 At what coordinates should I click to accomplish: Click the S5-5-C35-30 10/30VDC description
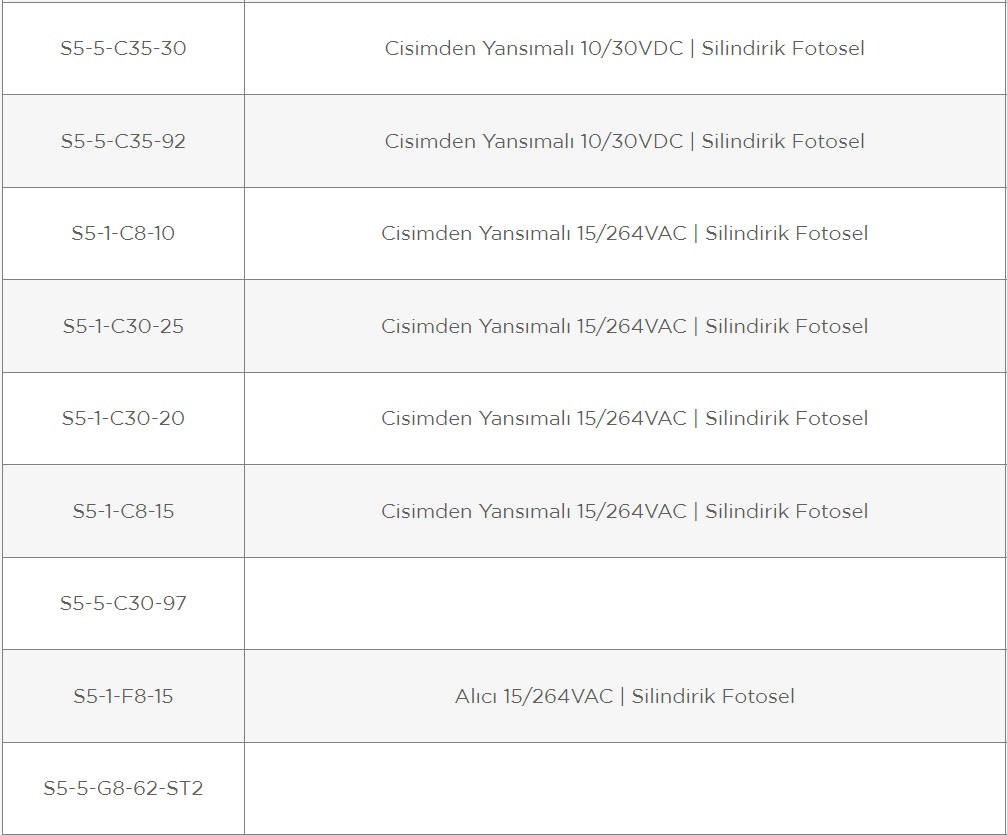coord(624,48)
